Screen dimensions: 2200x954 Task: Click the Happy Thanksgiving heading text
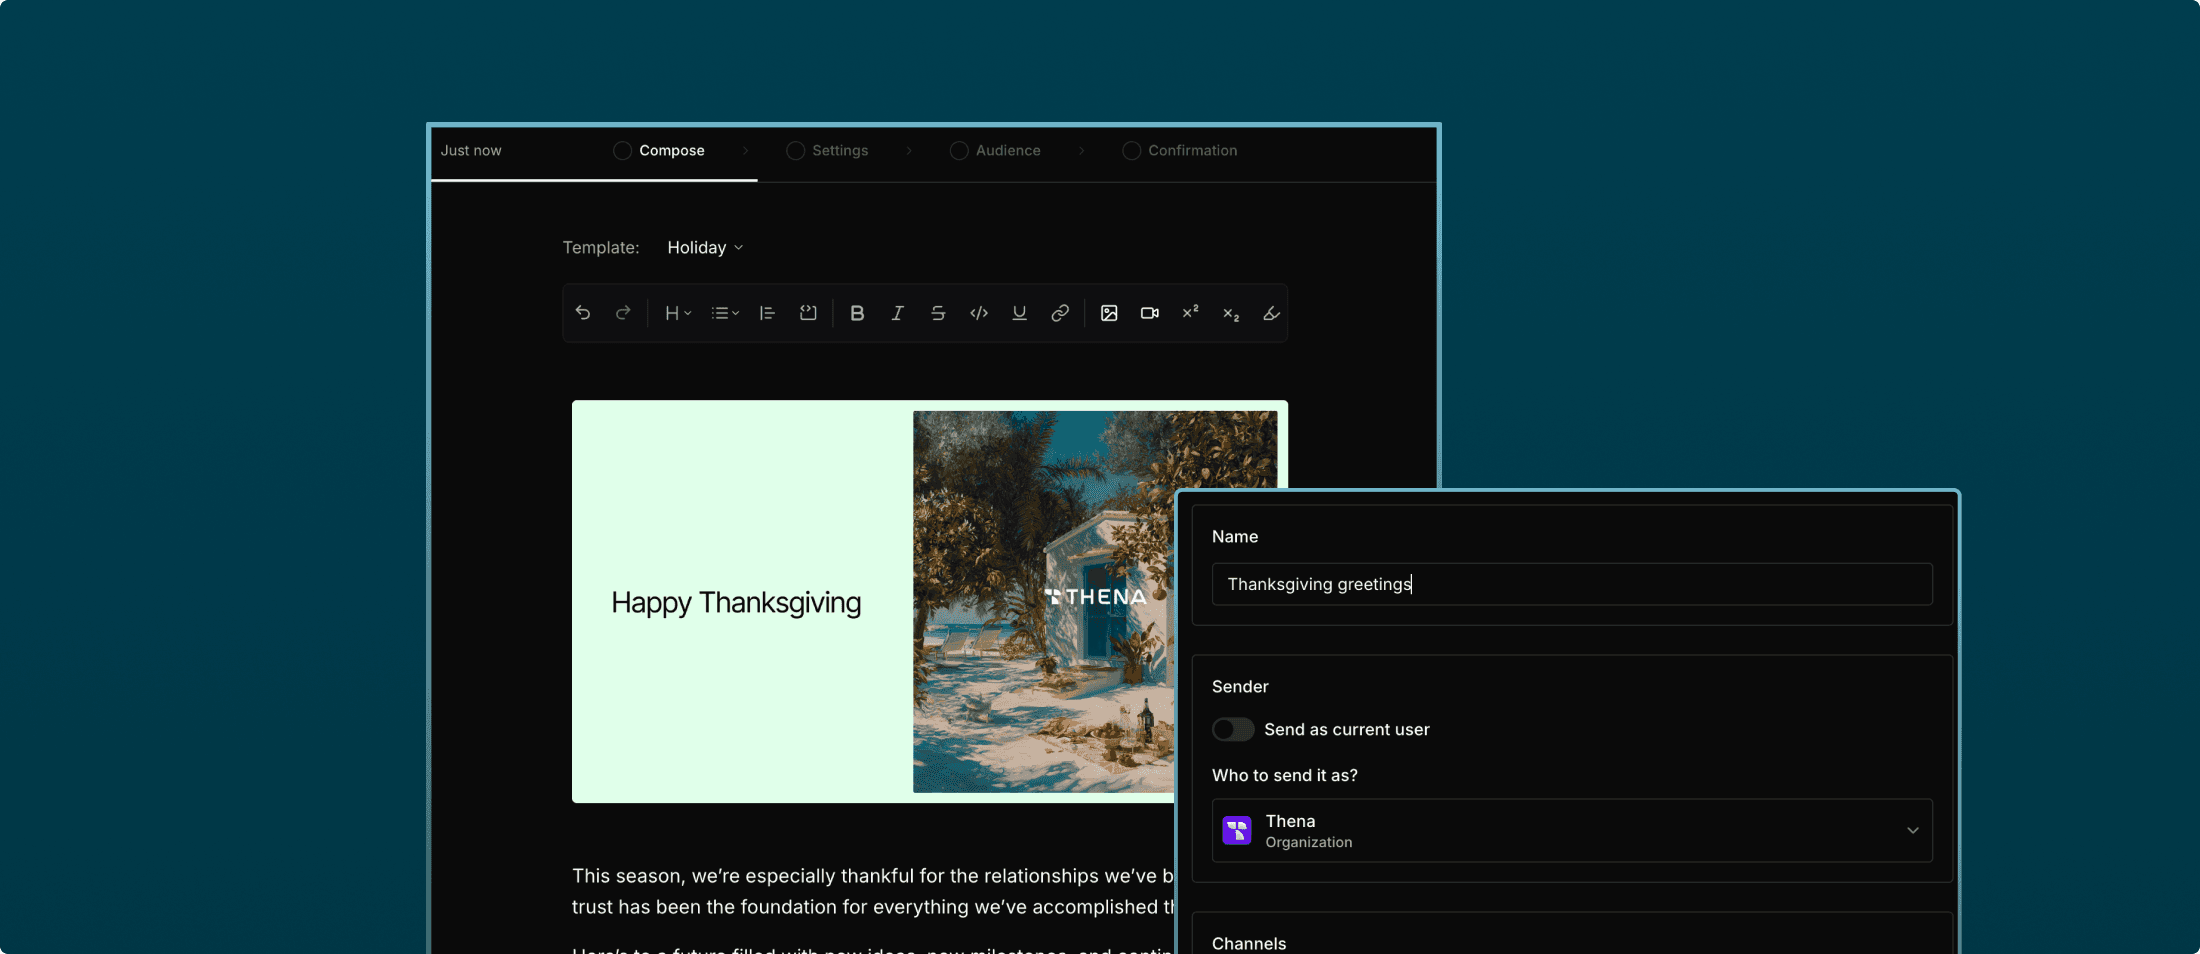click(x=736, y=602)
